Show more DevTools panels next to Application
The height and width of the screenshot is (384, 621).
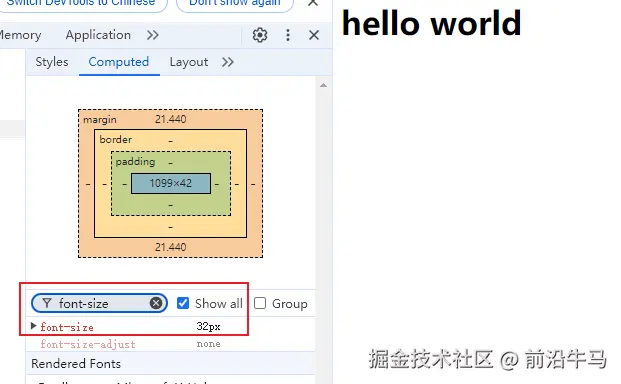pyautogui.click(x=152, y=35)
